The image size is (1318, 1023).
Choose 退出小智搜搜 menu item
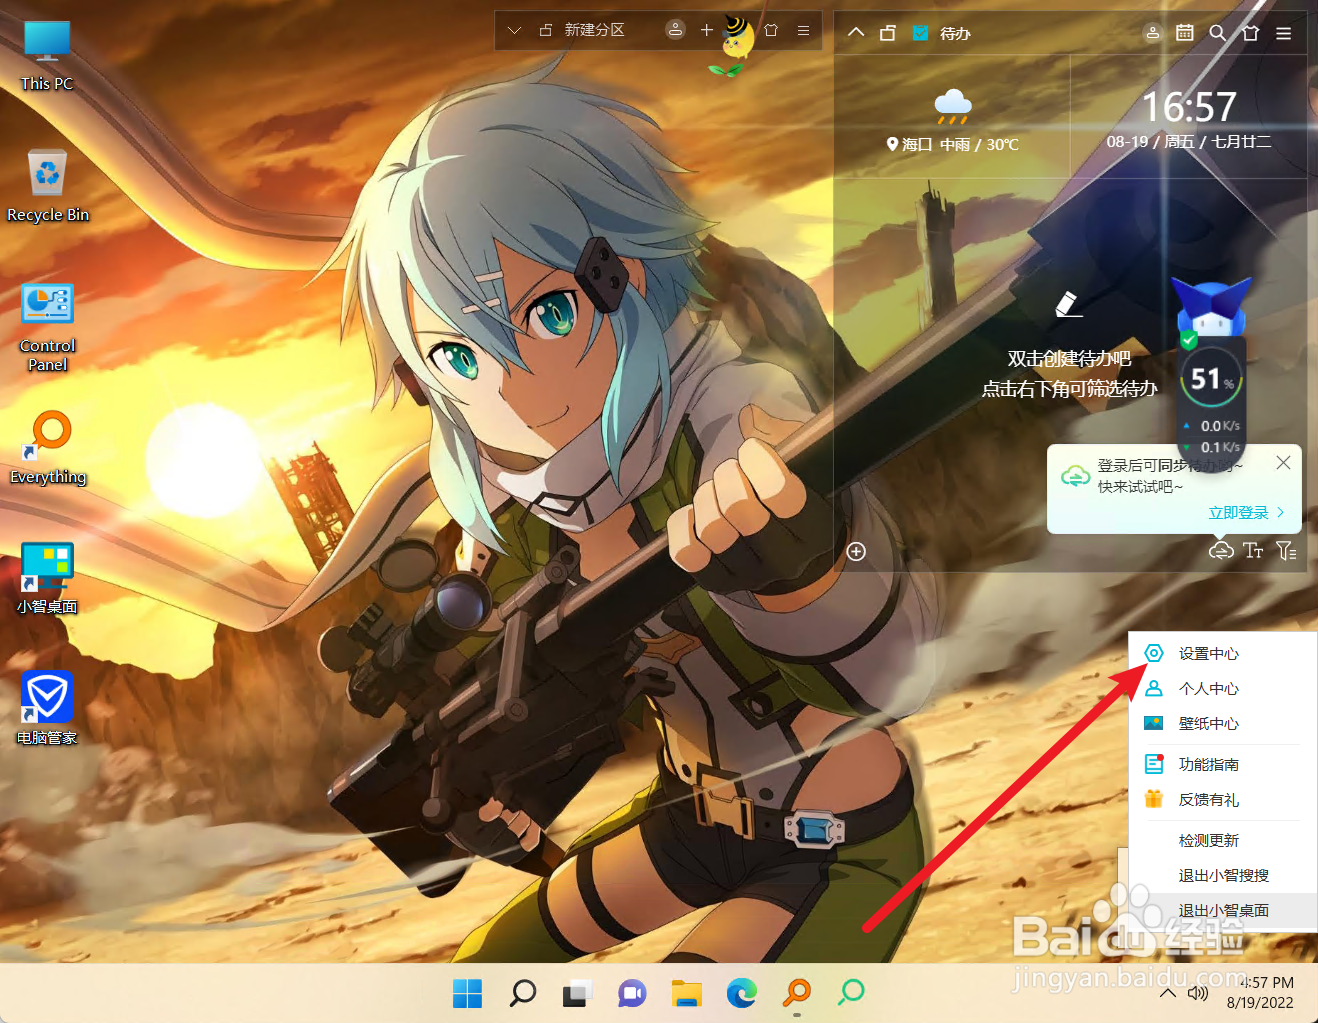[1222, 875]
